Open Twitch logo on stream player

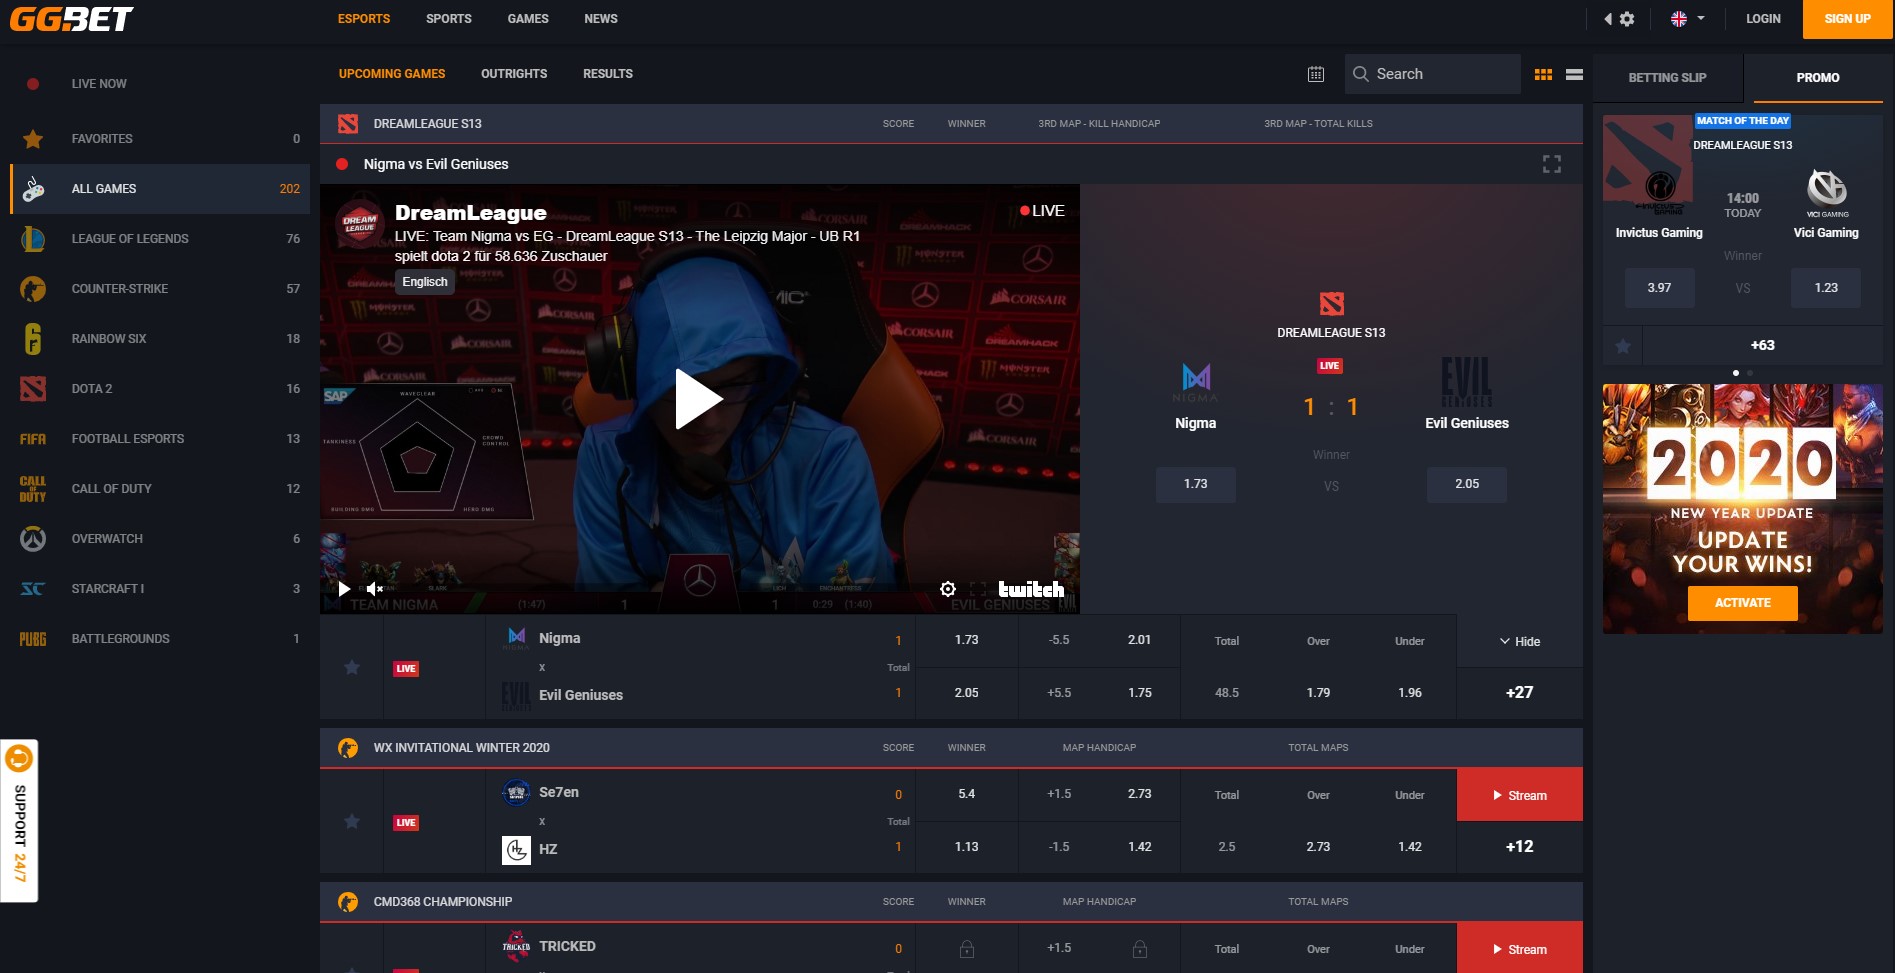[1031, 589]
